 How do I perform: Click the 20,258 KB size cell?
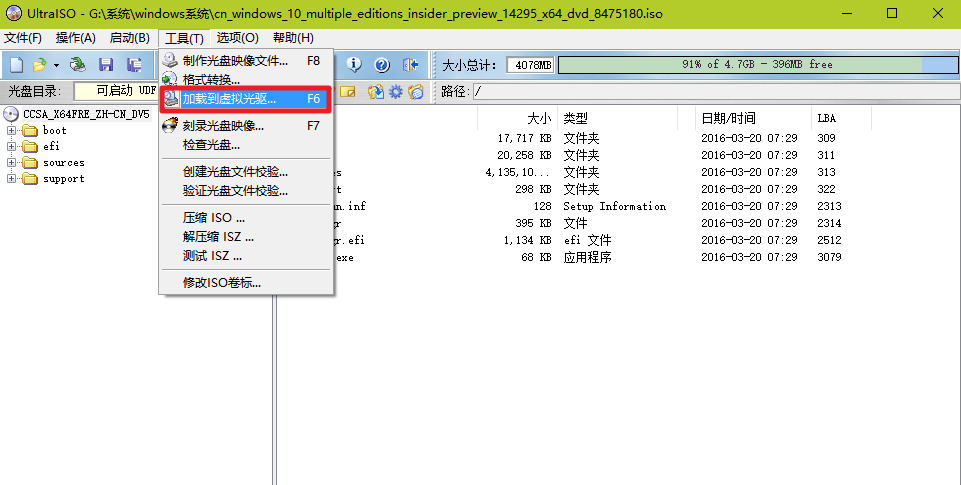[x=524, y=155]
